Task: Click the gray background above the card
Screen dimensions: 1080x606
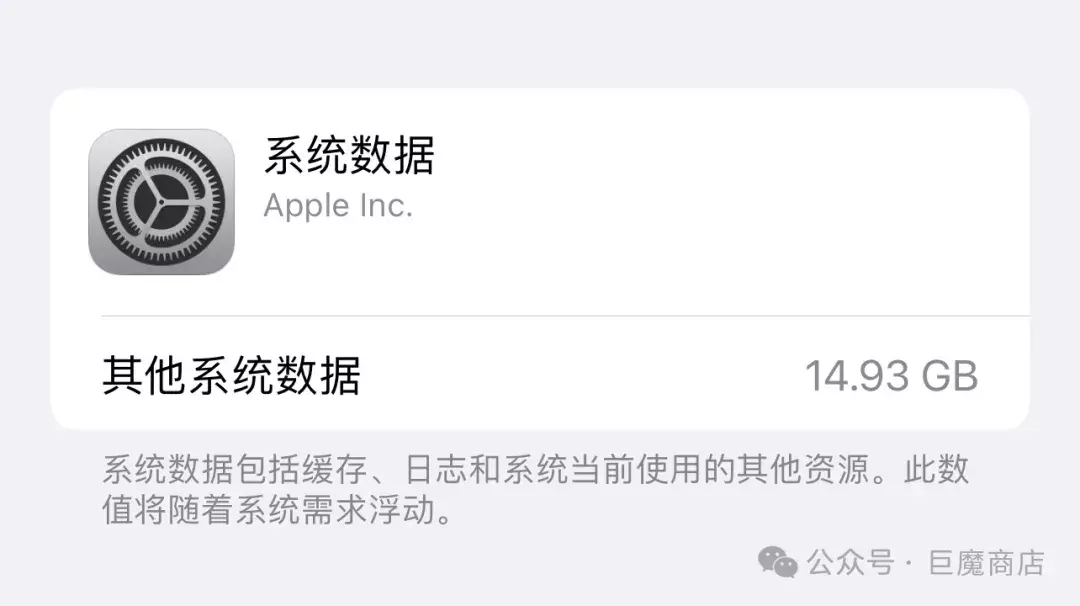Action: tap(540, 41)
